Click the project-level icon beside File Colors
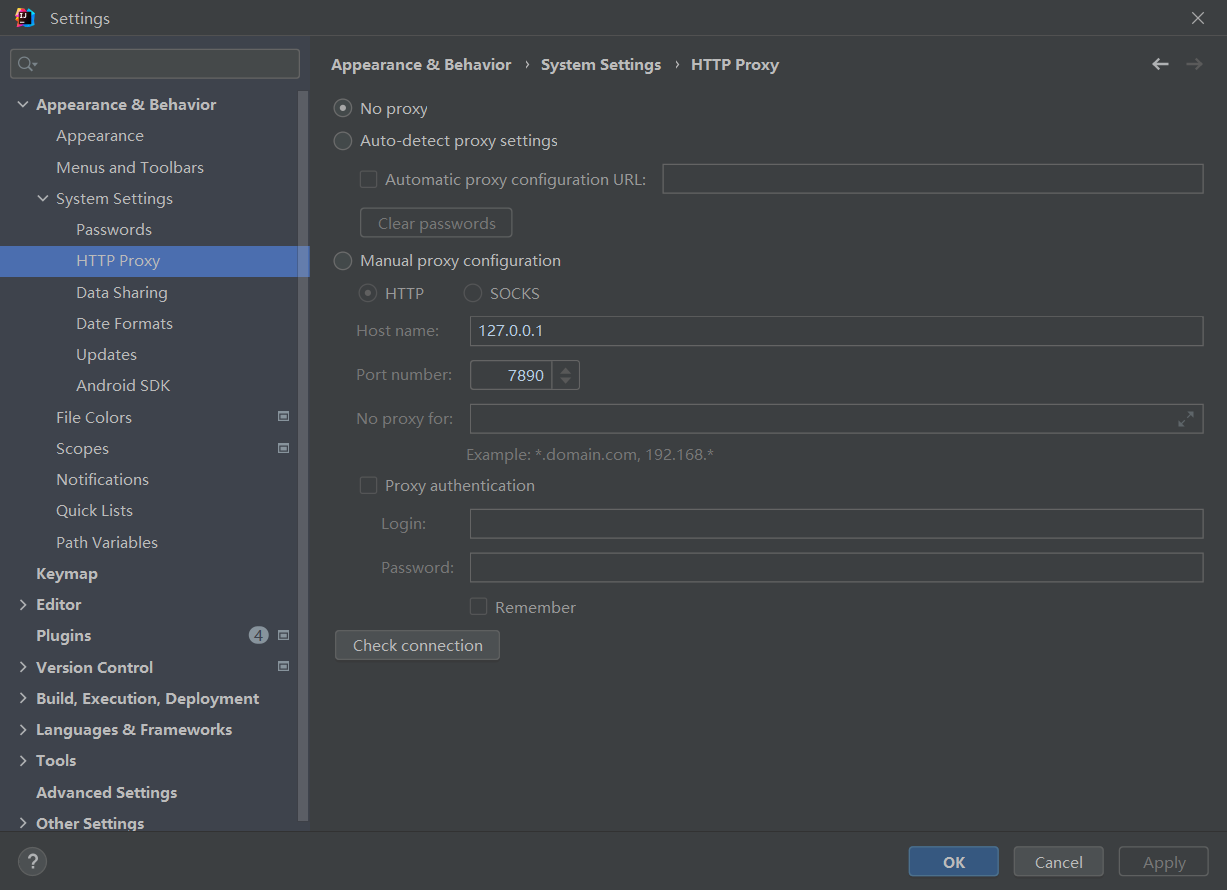Viewport: 1227px width, 890px height. (x=283, y=417)
